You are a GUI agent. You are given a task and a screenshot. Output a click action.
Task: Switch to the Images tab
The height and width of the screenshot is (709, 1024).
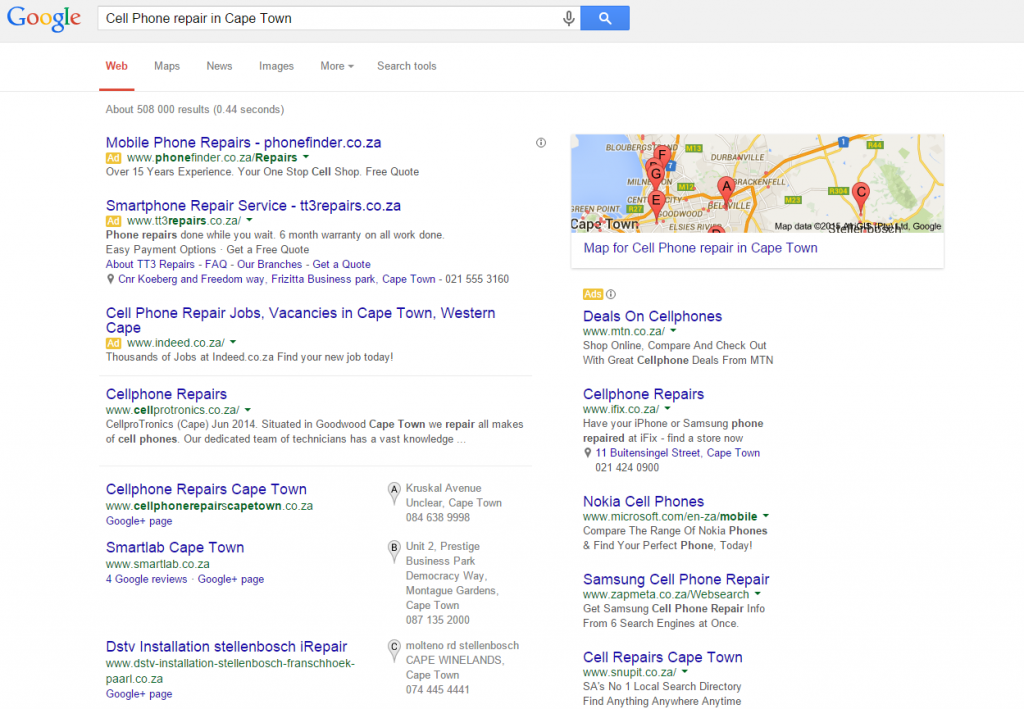pos(276,66)
